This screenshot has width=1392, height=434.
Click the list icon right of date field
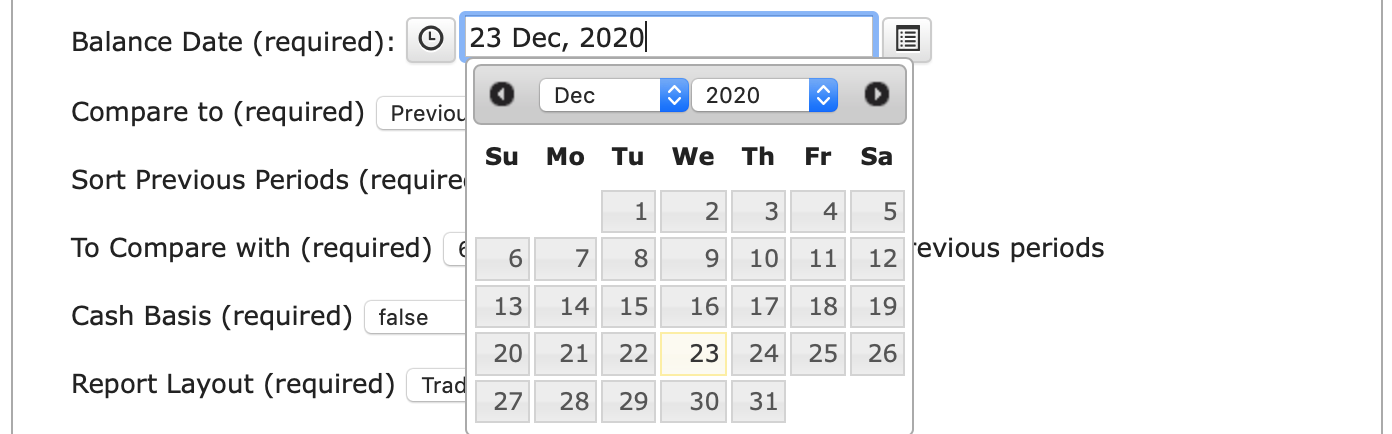[907, 40]
